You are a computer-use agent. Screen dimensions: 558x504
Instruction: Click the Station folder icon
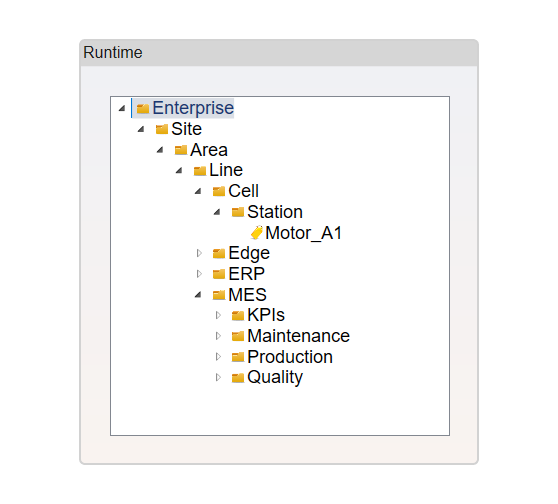[x=238, y=212]
